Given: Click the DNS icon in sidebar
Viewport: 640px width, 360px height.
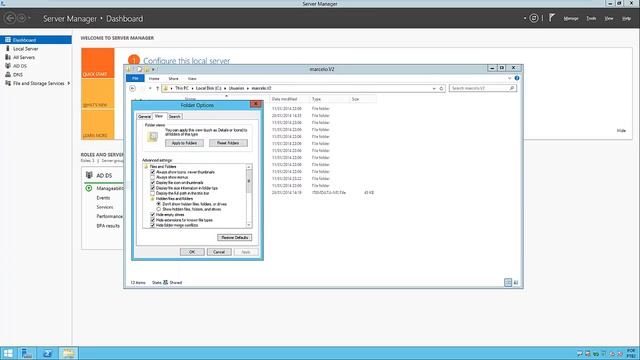Looking at the screenshot, I should (8, 74).
